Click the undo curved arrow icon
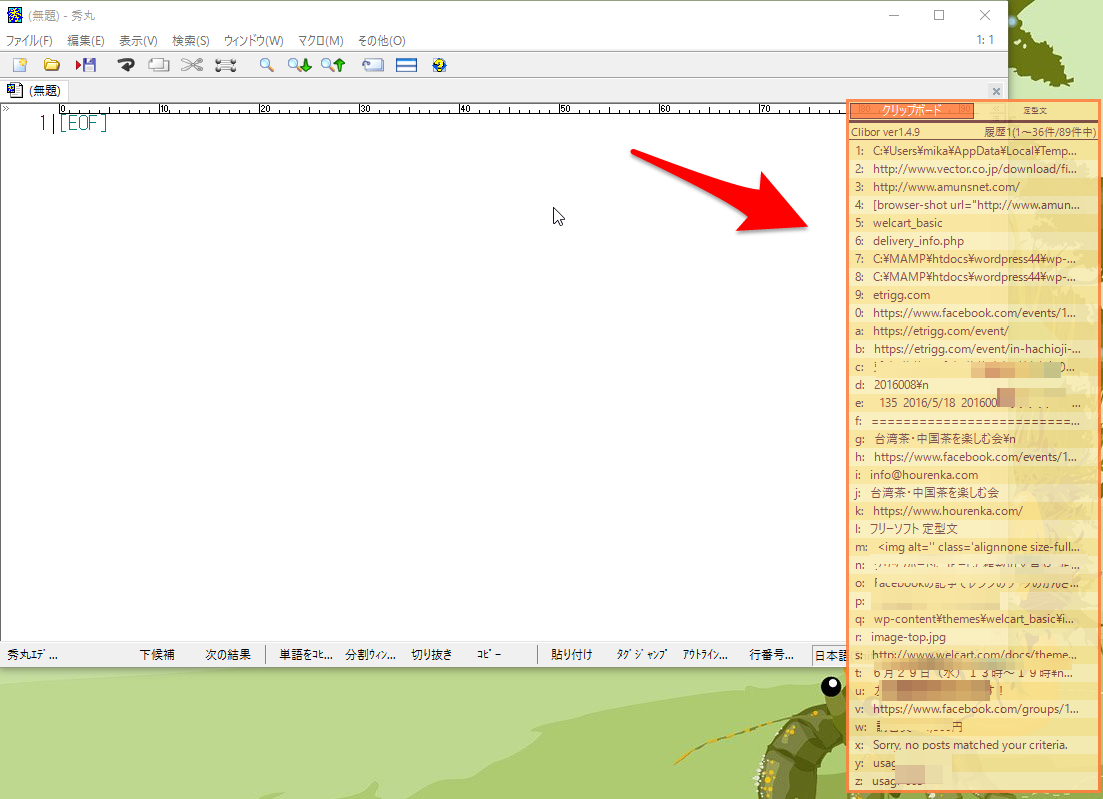Screen dimensions: 1103x799 [x=126, y=65]
